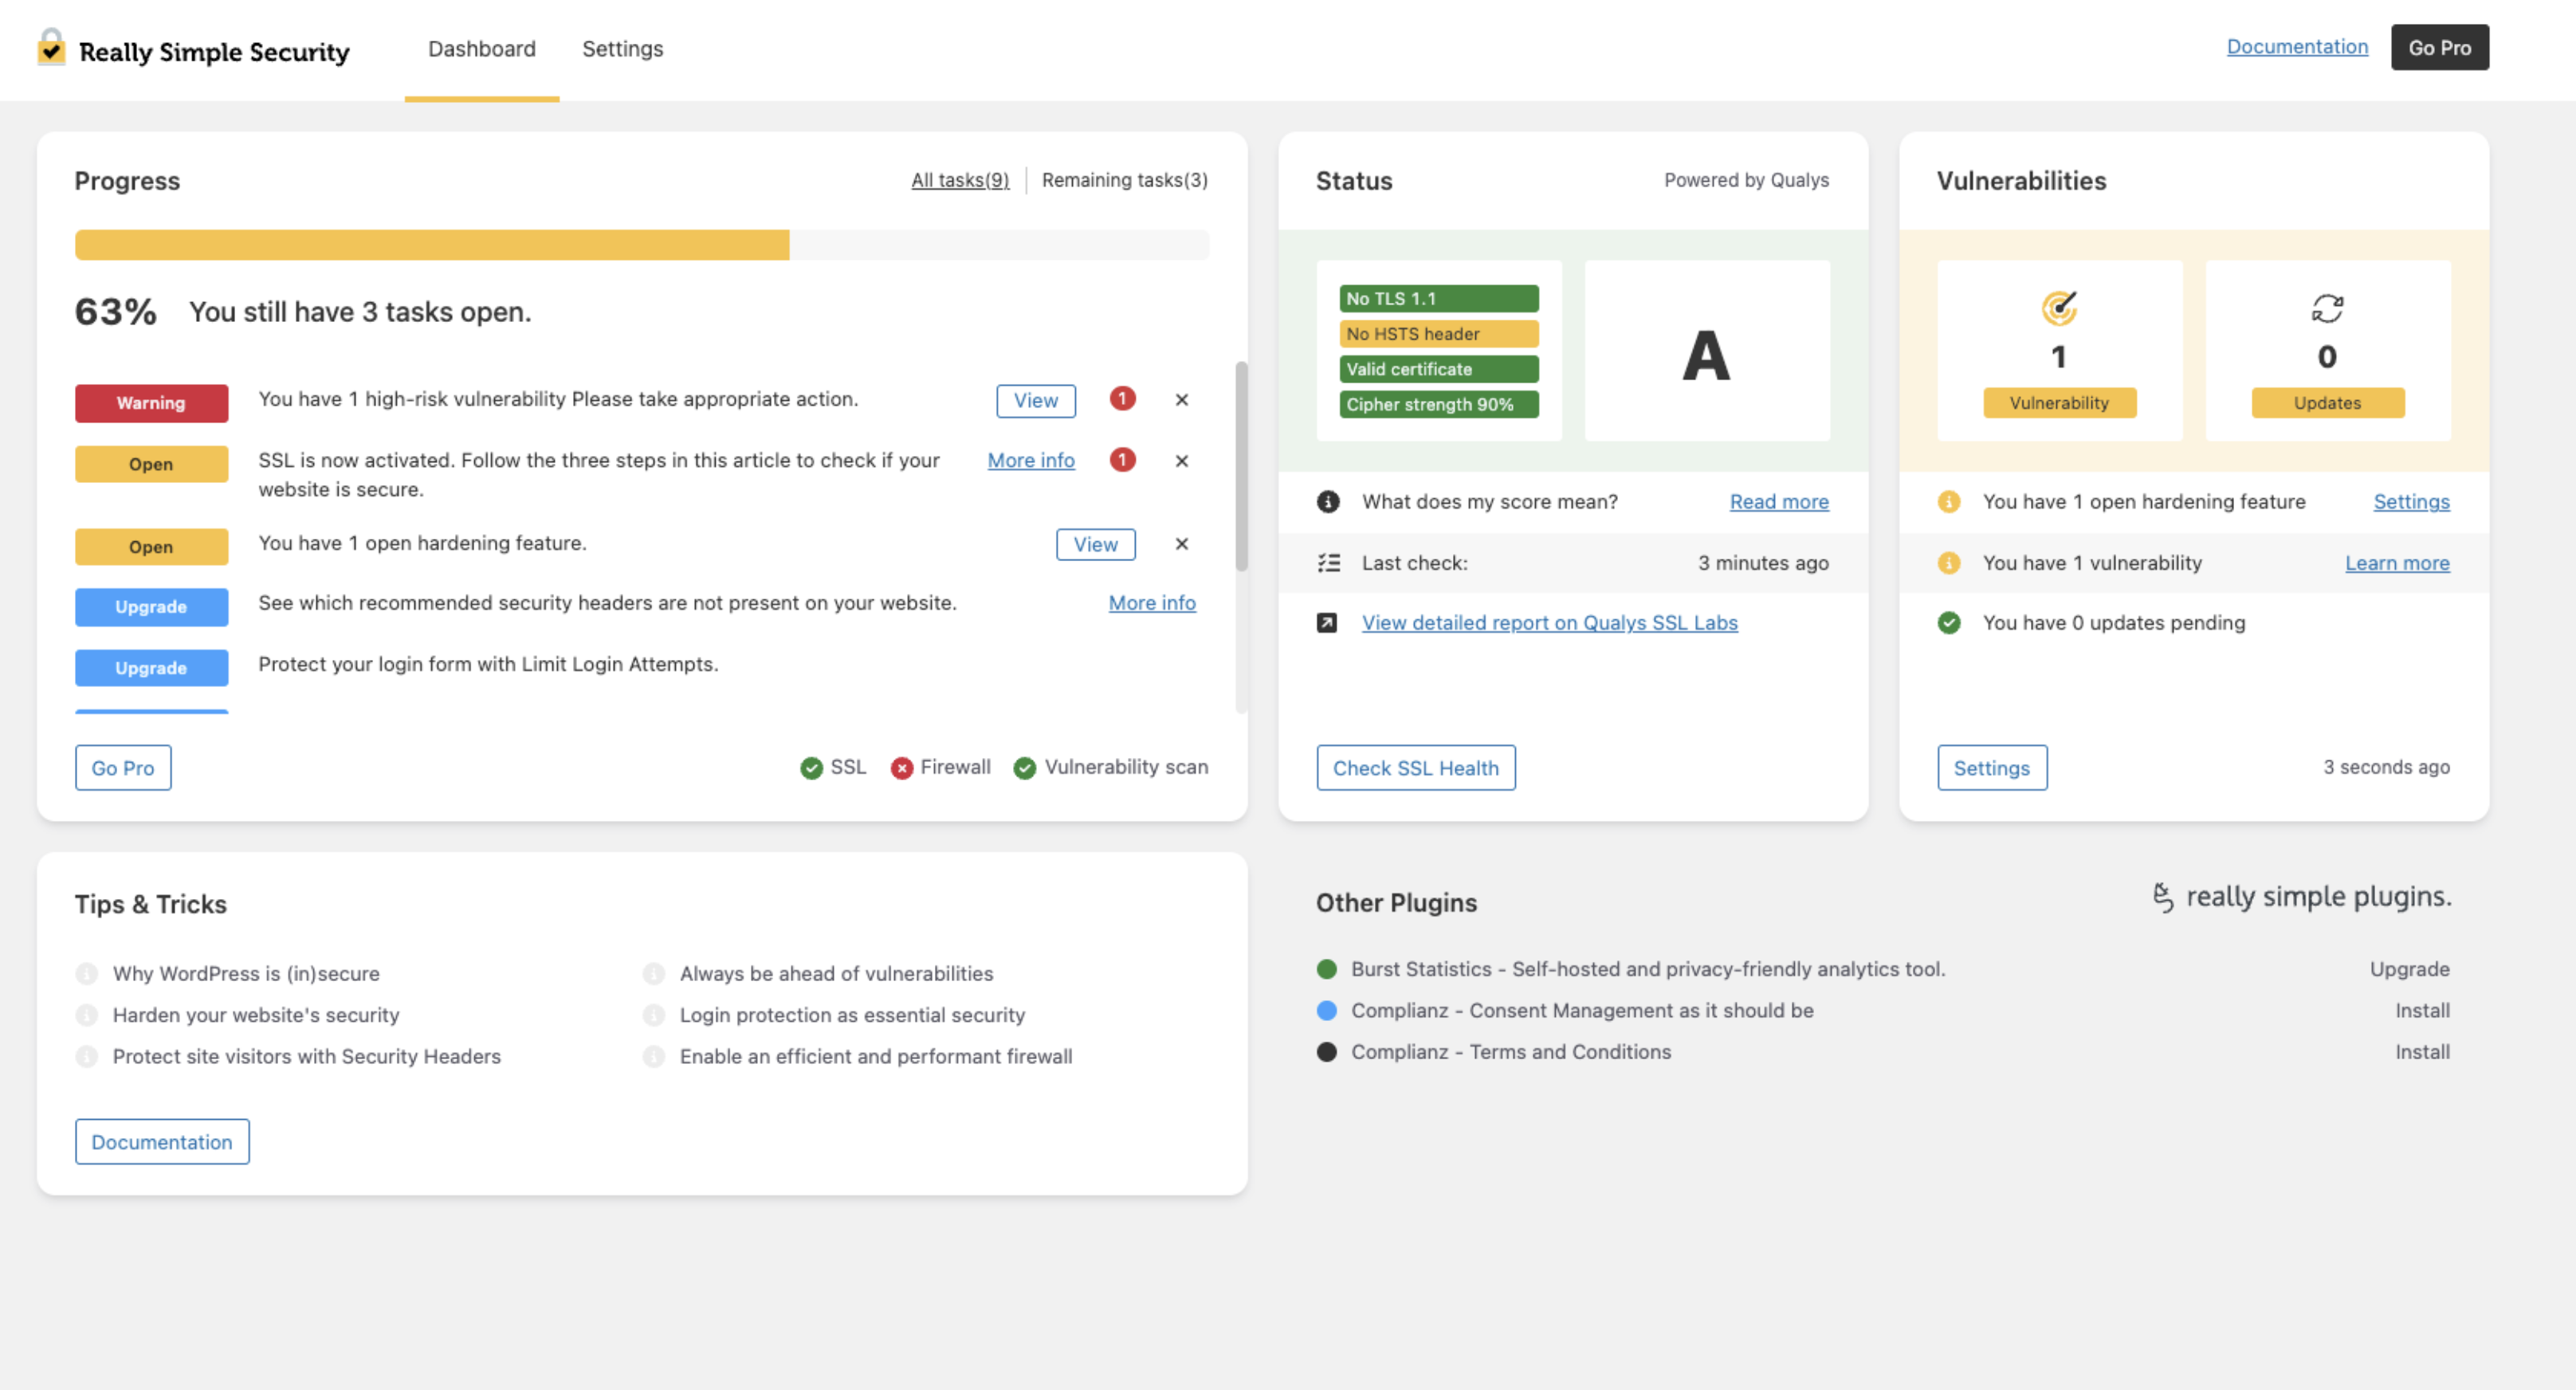This screenshot has width=2576, height=1390.
Task: Close the open hardening feature task
Action: tap(1181, 544)
